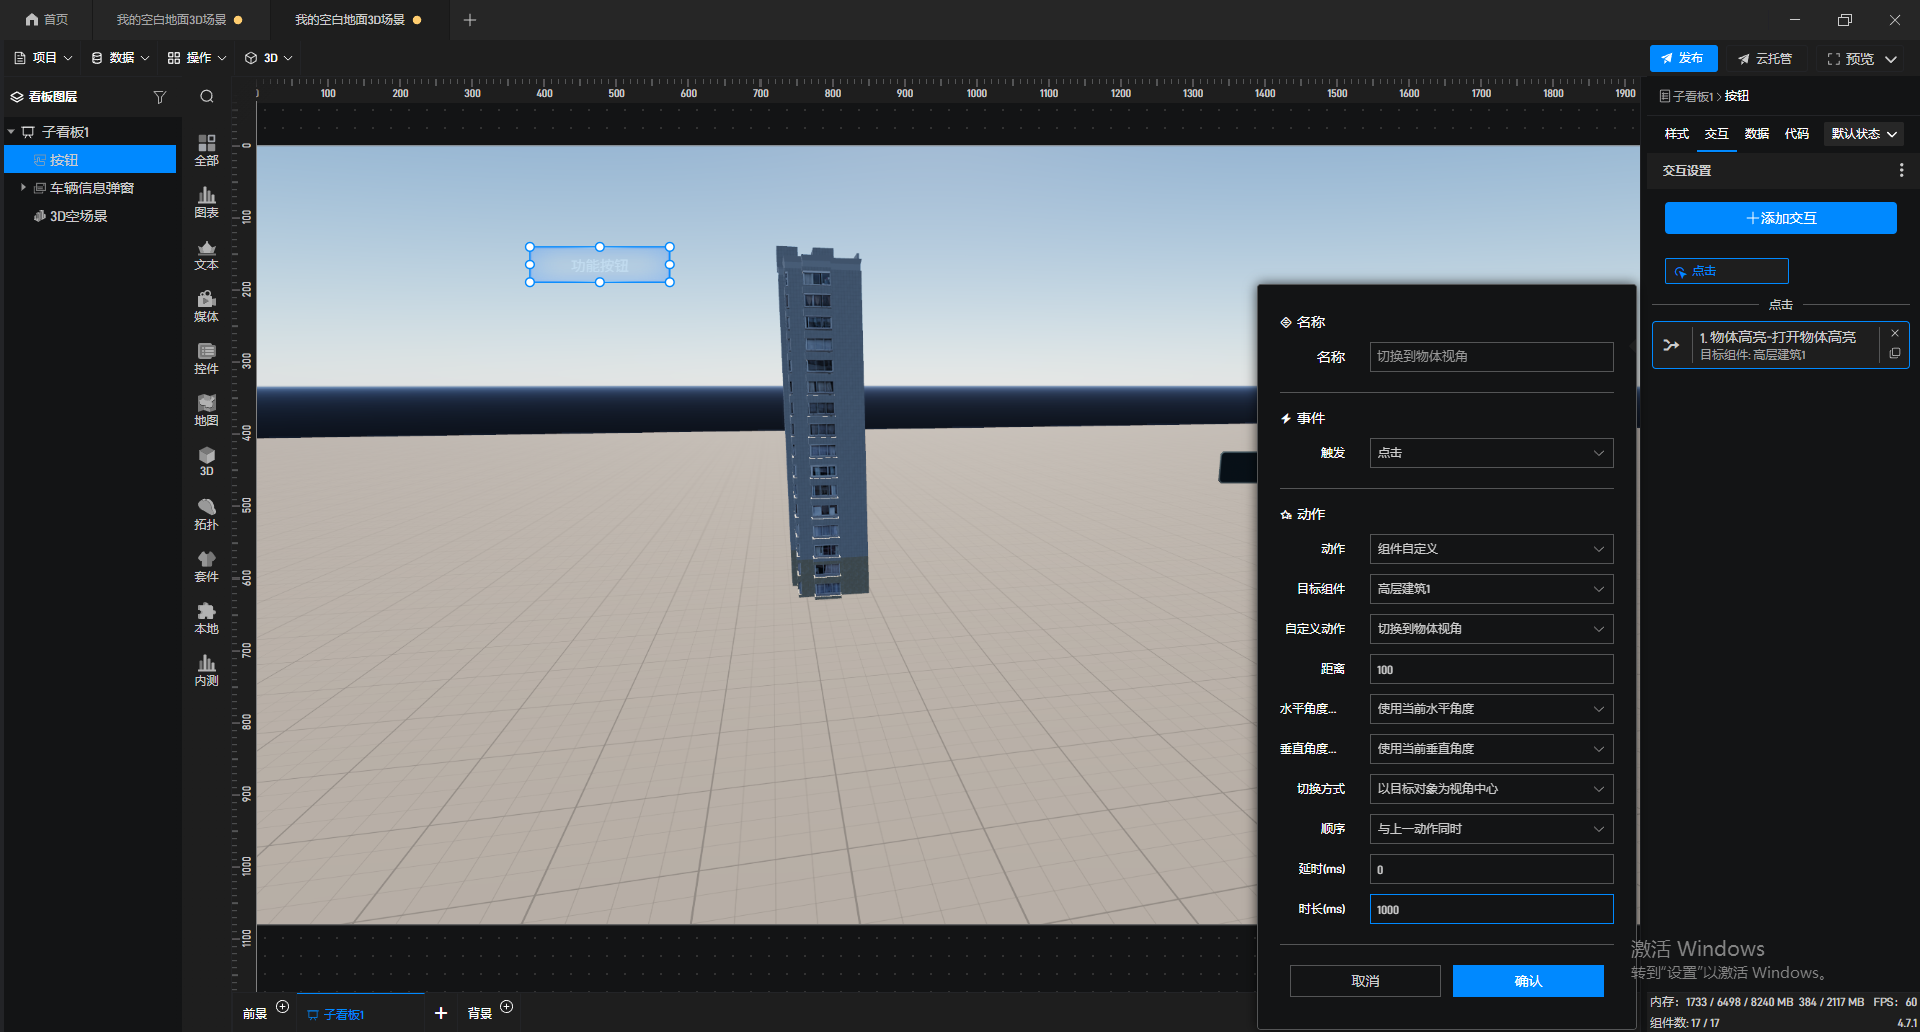Image resolution: width=1920 pixels, height=1032 pixels.
Task: Delete the 物体高亮 interaction with its X icon
Action: pos(1895,334)
